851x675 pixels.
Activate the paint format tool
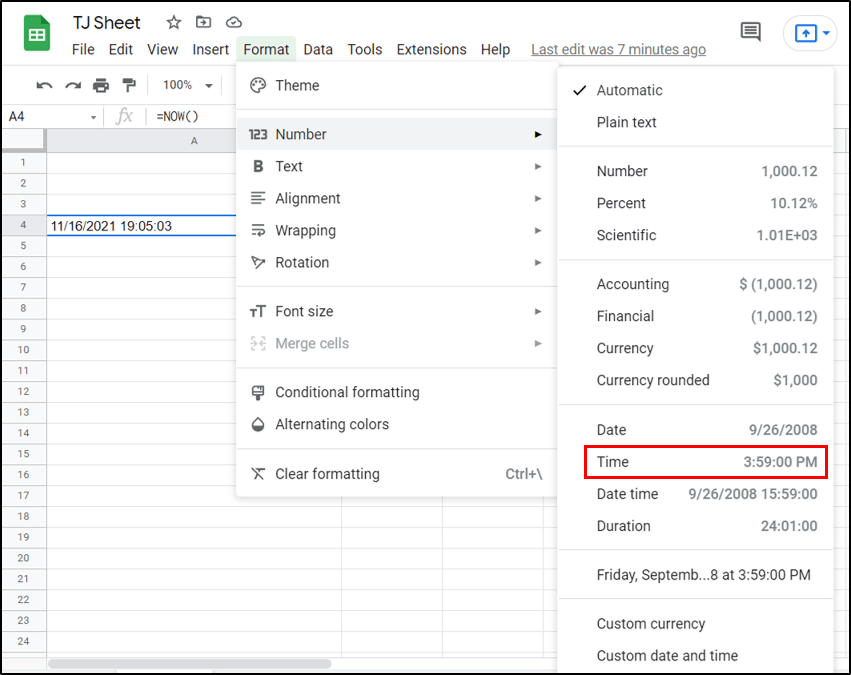[129, 85]
